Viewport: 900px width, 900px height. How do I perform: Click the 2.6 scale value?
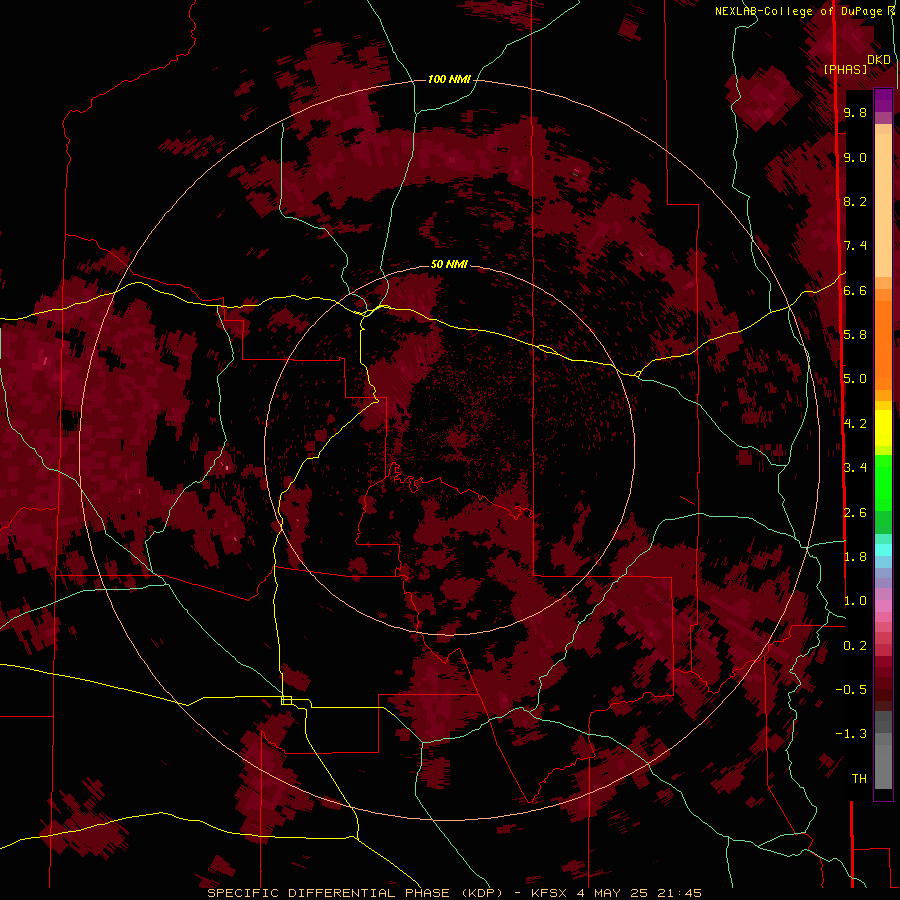point(855,513)
